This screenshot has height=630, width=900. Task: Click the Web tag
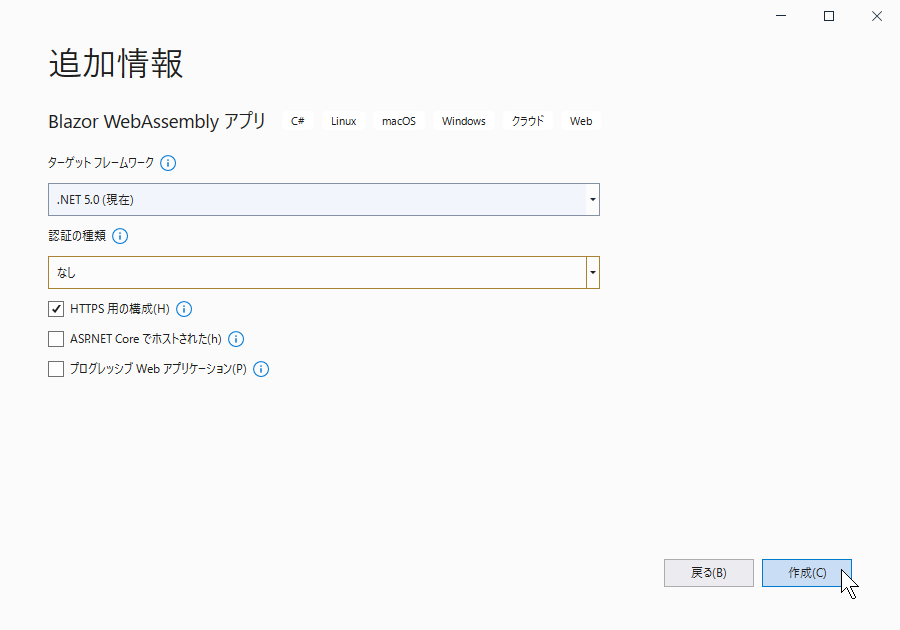click(581, 121)
